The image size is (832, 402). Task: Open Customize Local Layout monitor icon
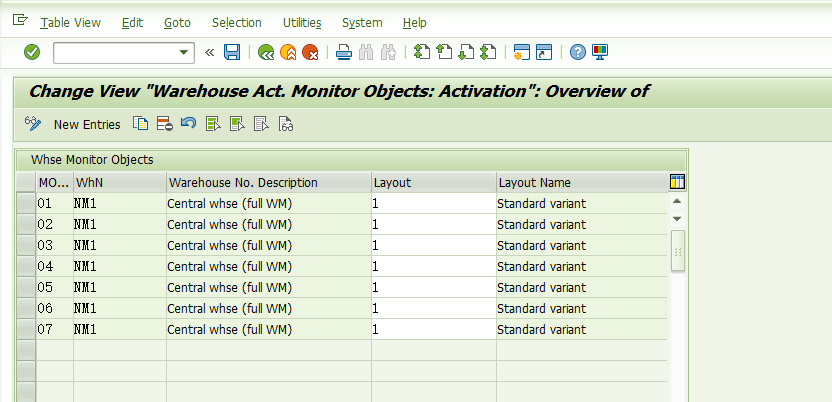[600, 52]
